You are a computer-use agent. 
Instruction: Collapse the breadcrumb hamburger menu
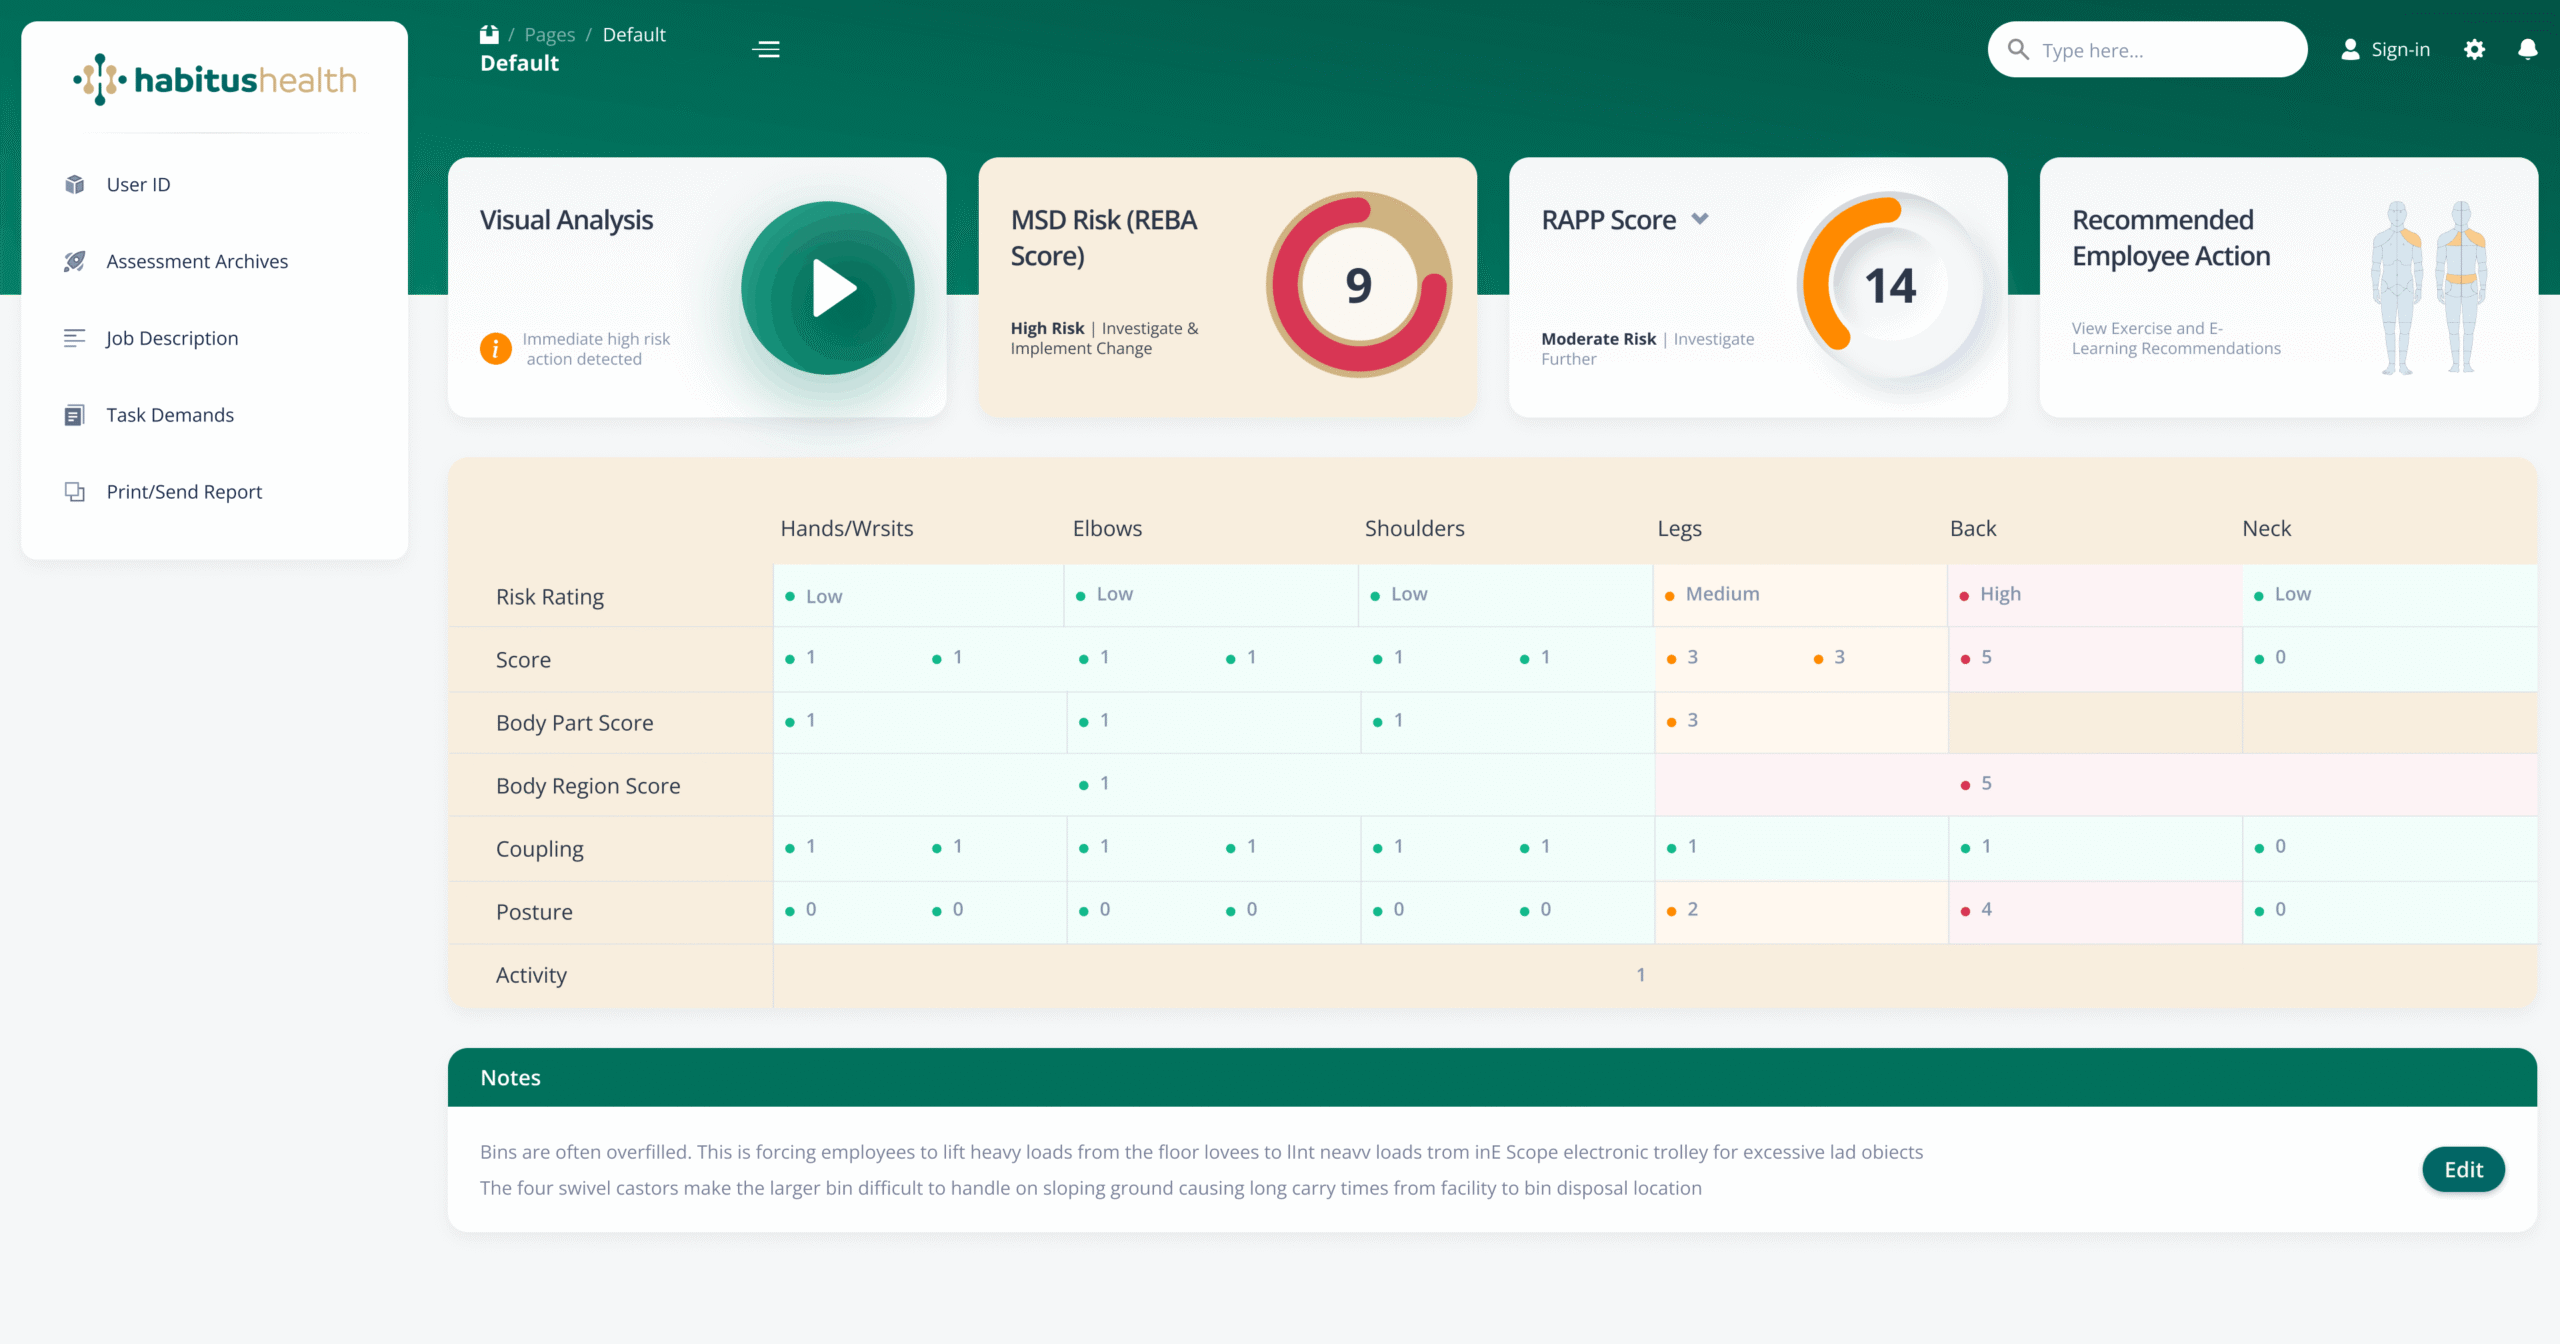[x=766, y=49]
